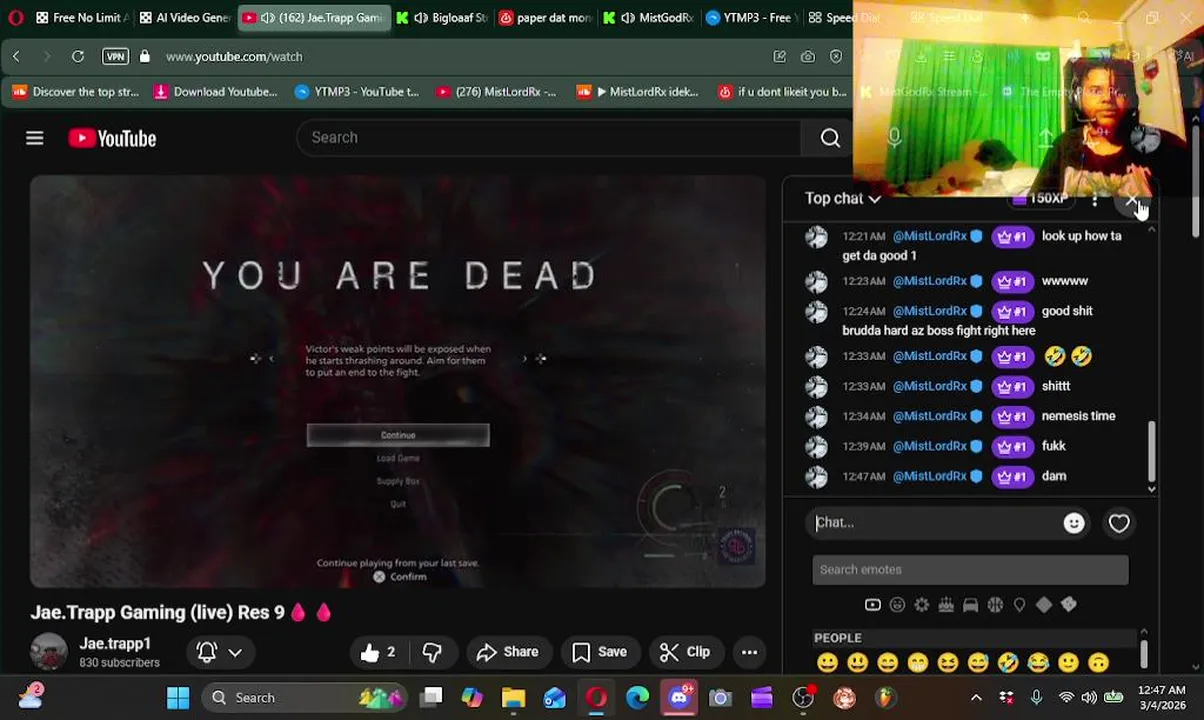Create a Clip of the video

point(686,652)
